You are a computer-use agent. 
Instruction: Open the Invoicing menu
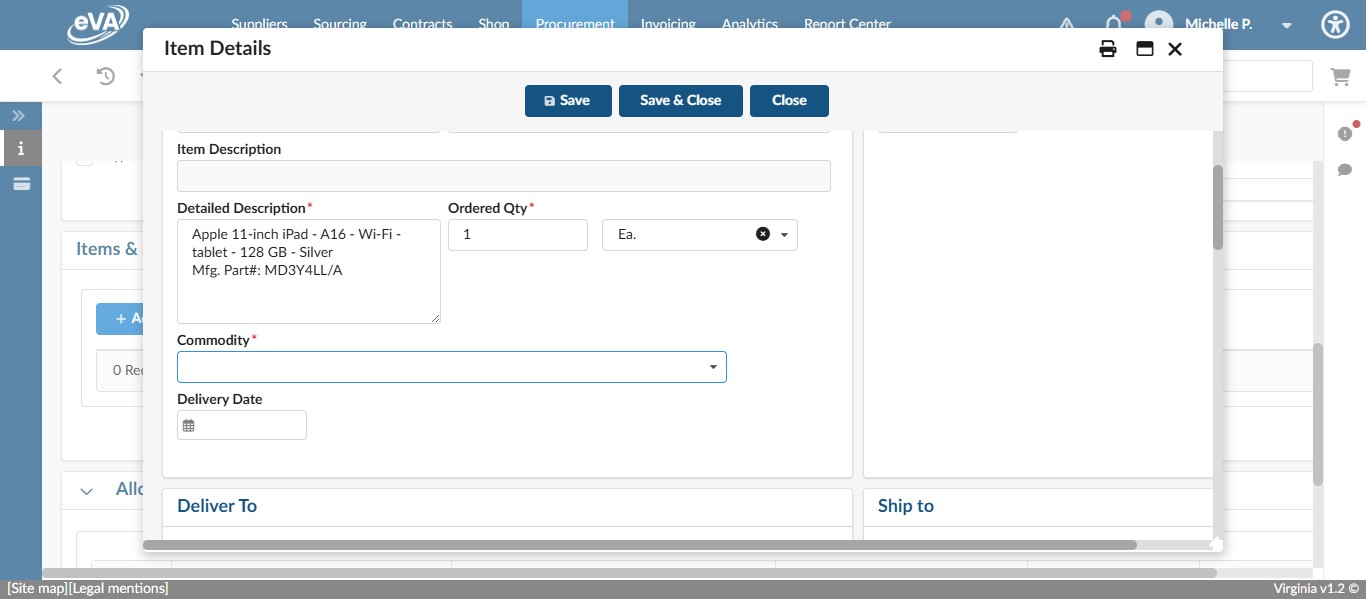coord(668,24)
